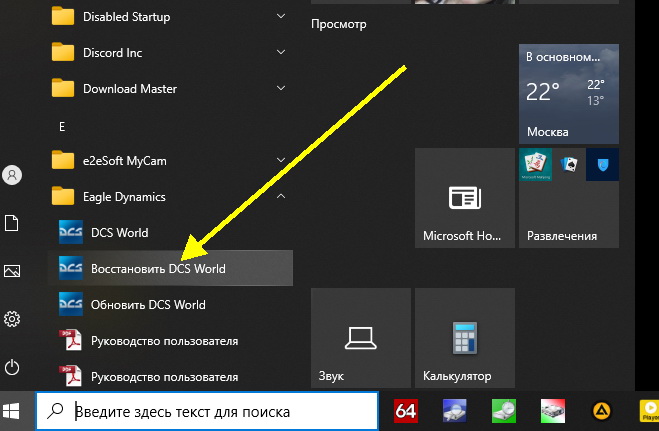Viewport: 659px width, 431px height.
Task: Open Pictures from the sidebar icon
Action: coord(12,271)
